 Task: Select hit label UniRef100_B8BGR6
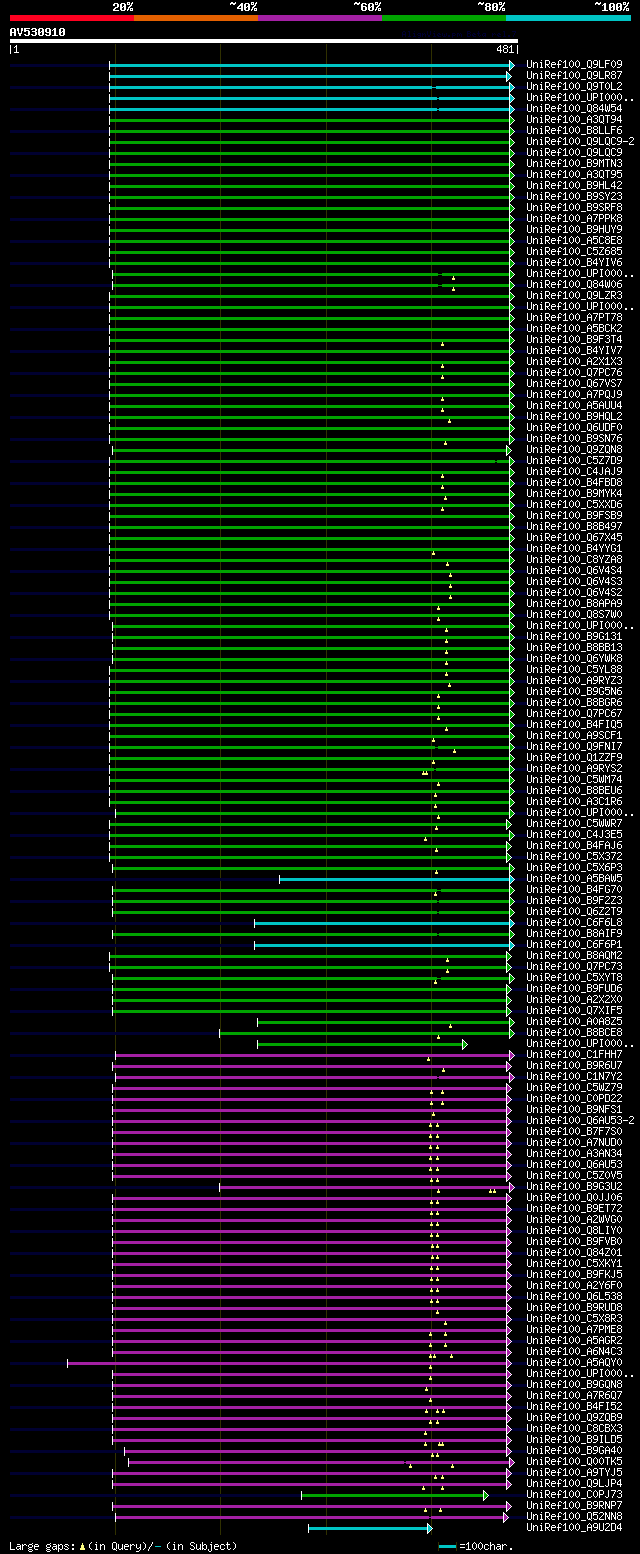pos(574,702)
